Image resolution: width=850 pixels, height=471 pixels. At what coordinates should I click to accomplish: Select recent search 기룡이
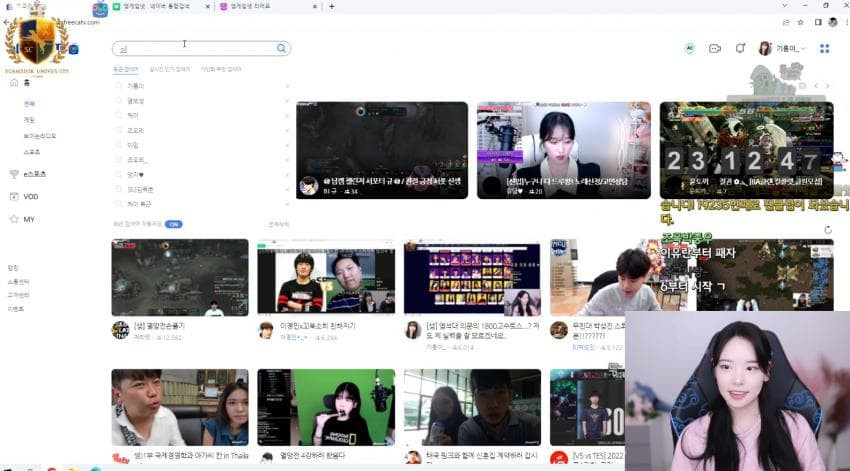point(136,86)
